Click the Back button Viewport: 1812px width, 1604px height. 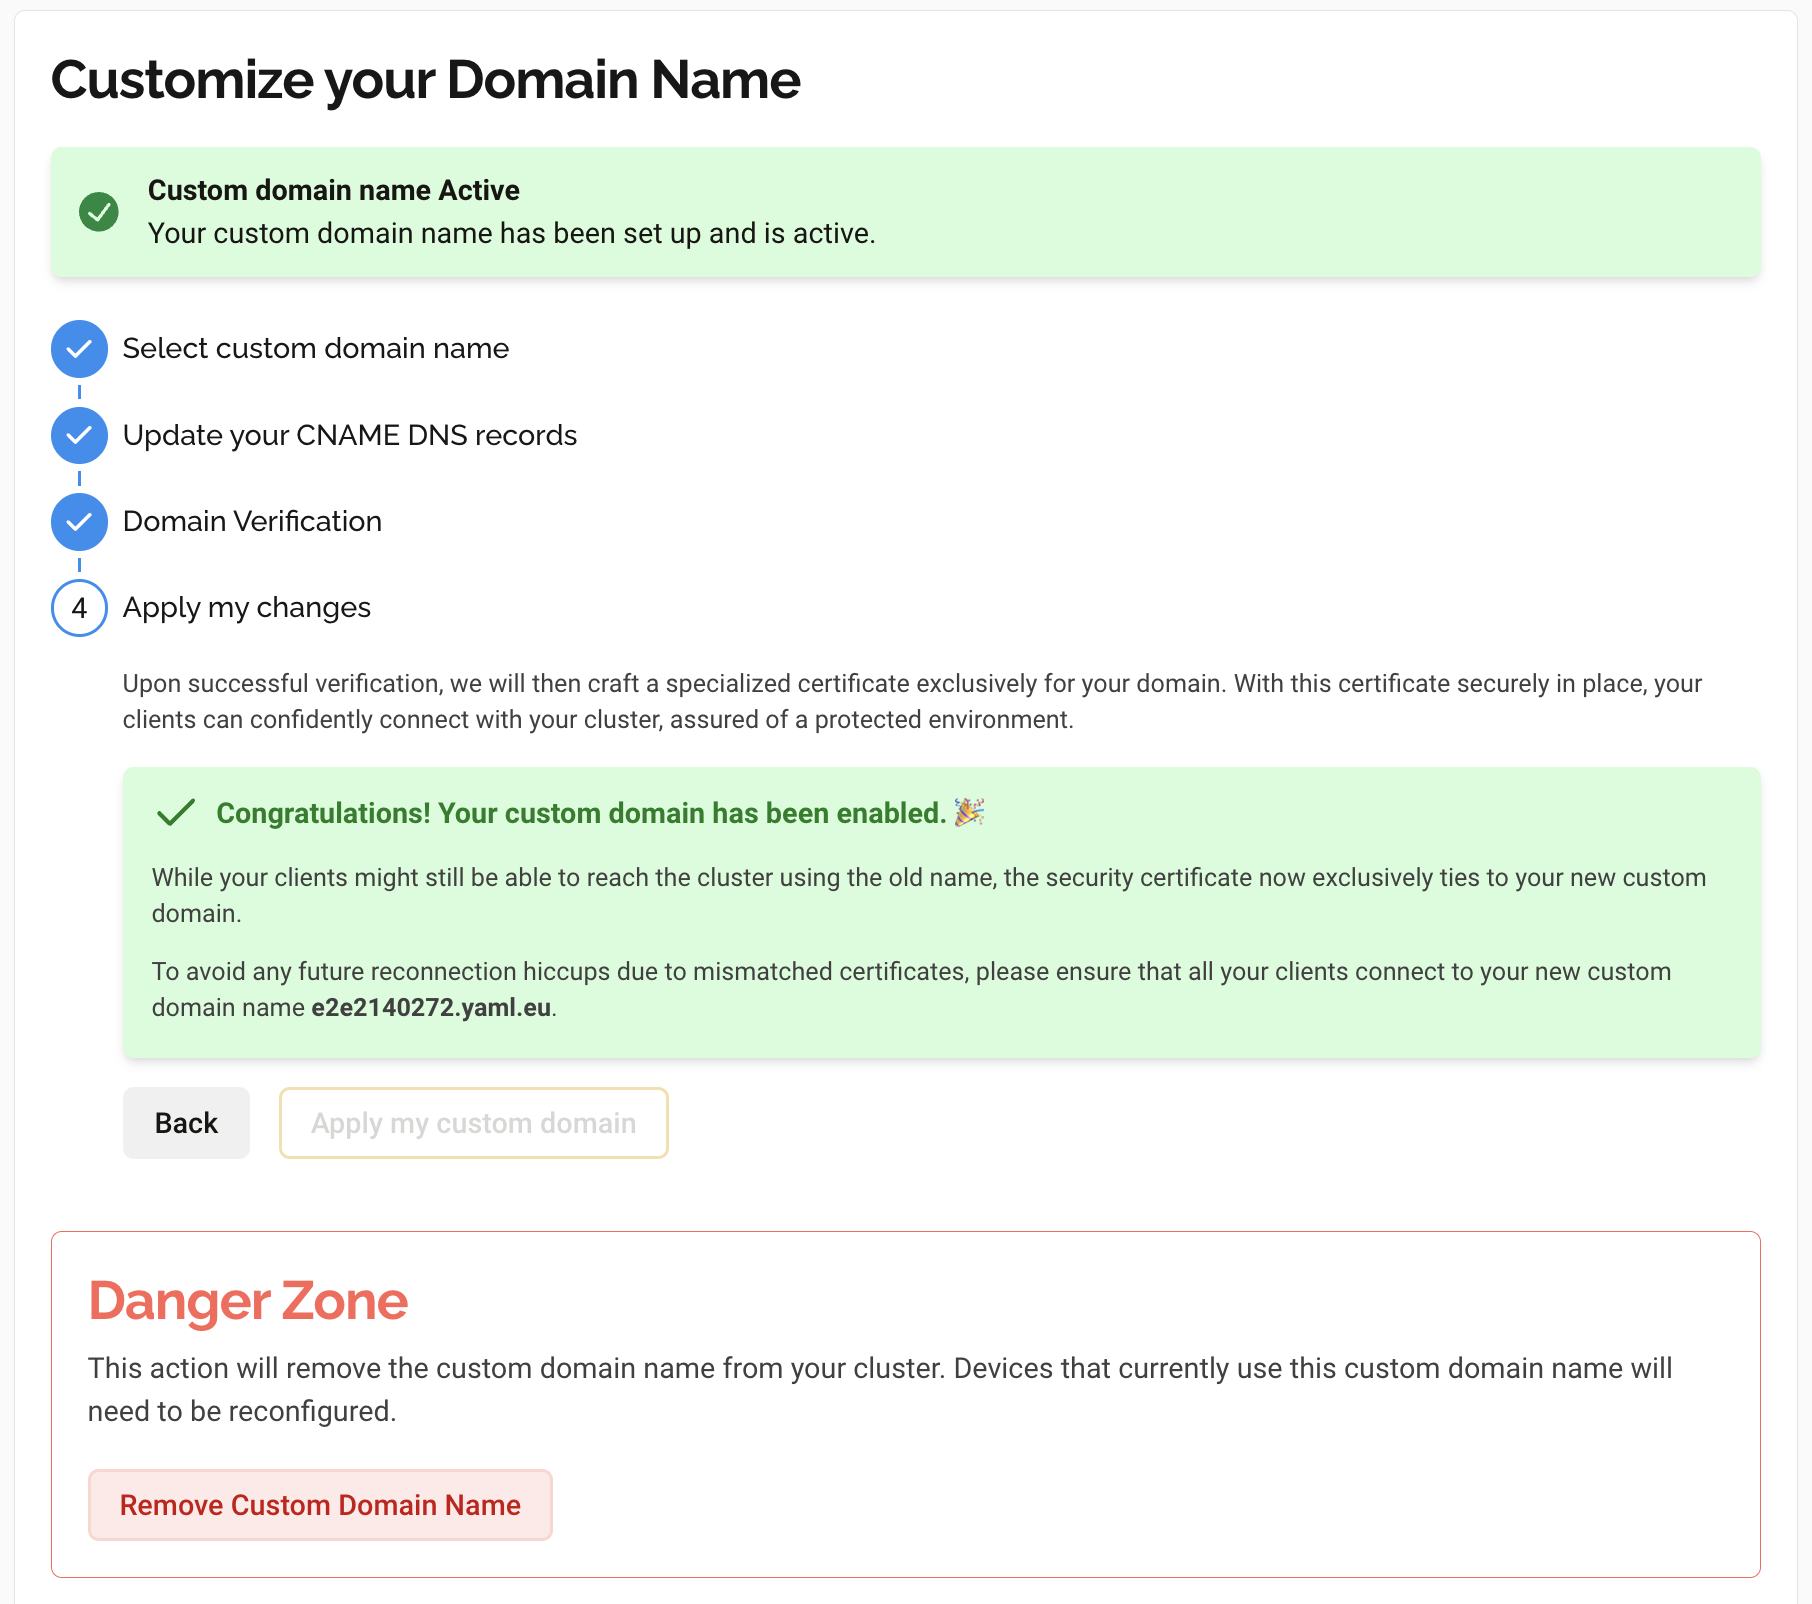186,1123
